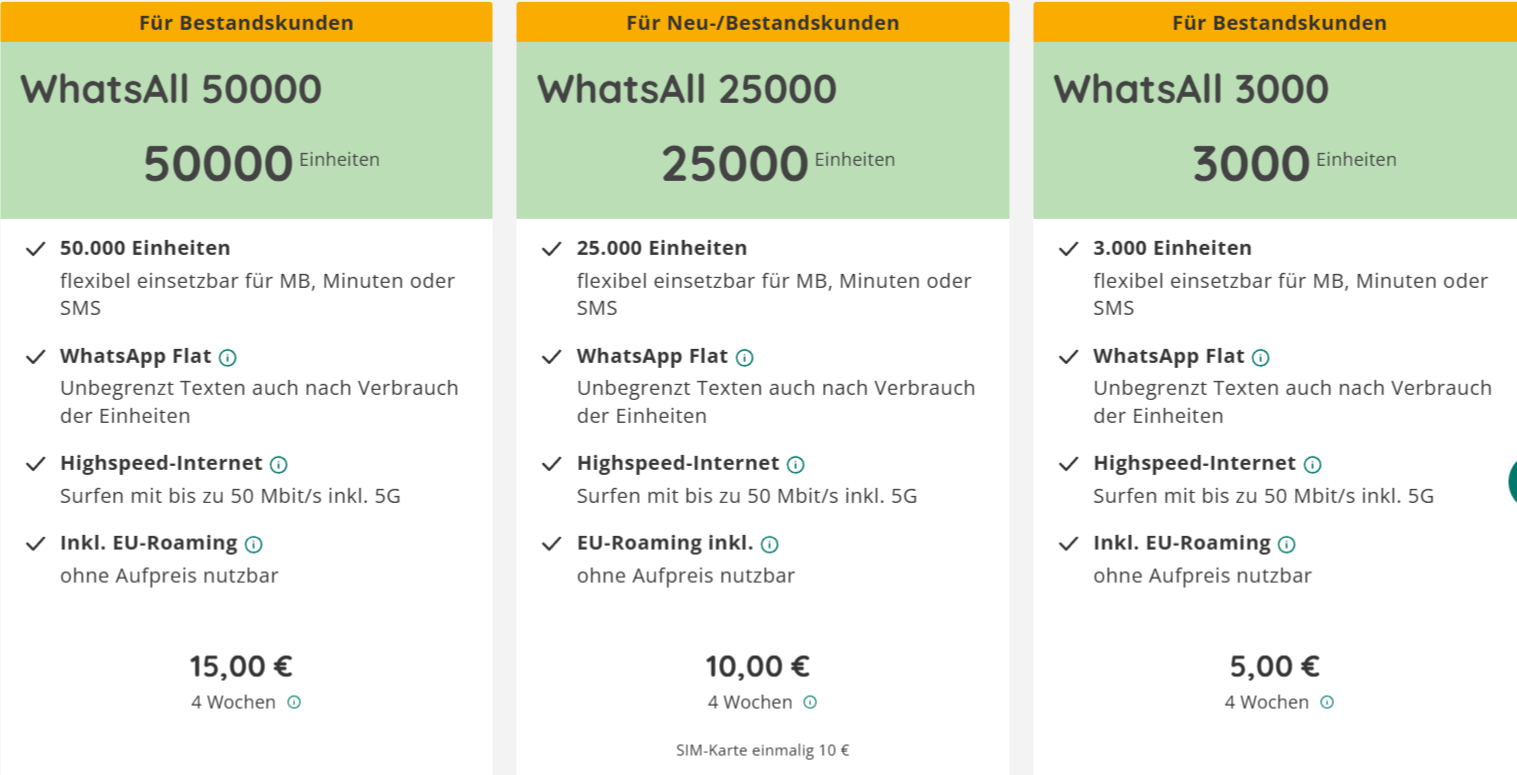The image size is (1517, 775).
Task: Click the 10,00 € price
Action: click(758, 666)
